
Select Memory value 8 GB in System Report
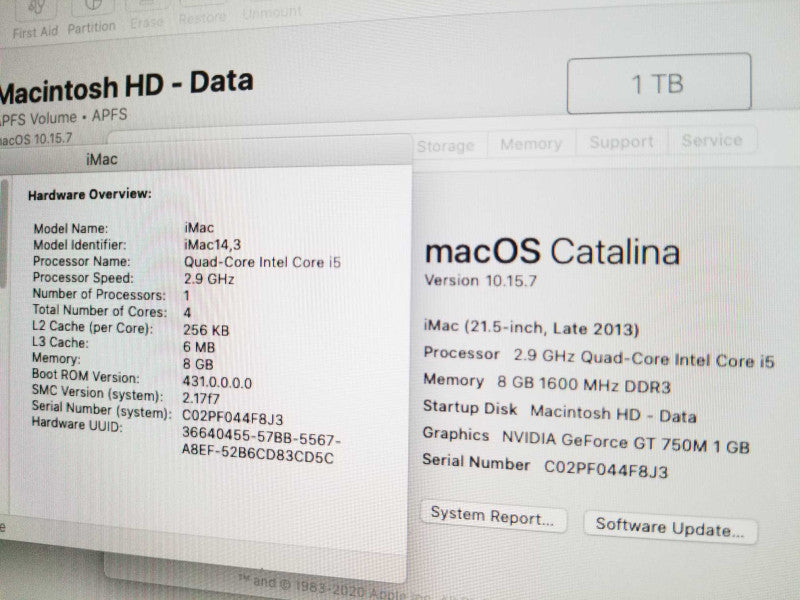tap(198, 364)
